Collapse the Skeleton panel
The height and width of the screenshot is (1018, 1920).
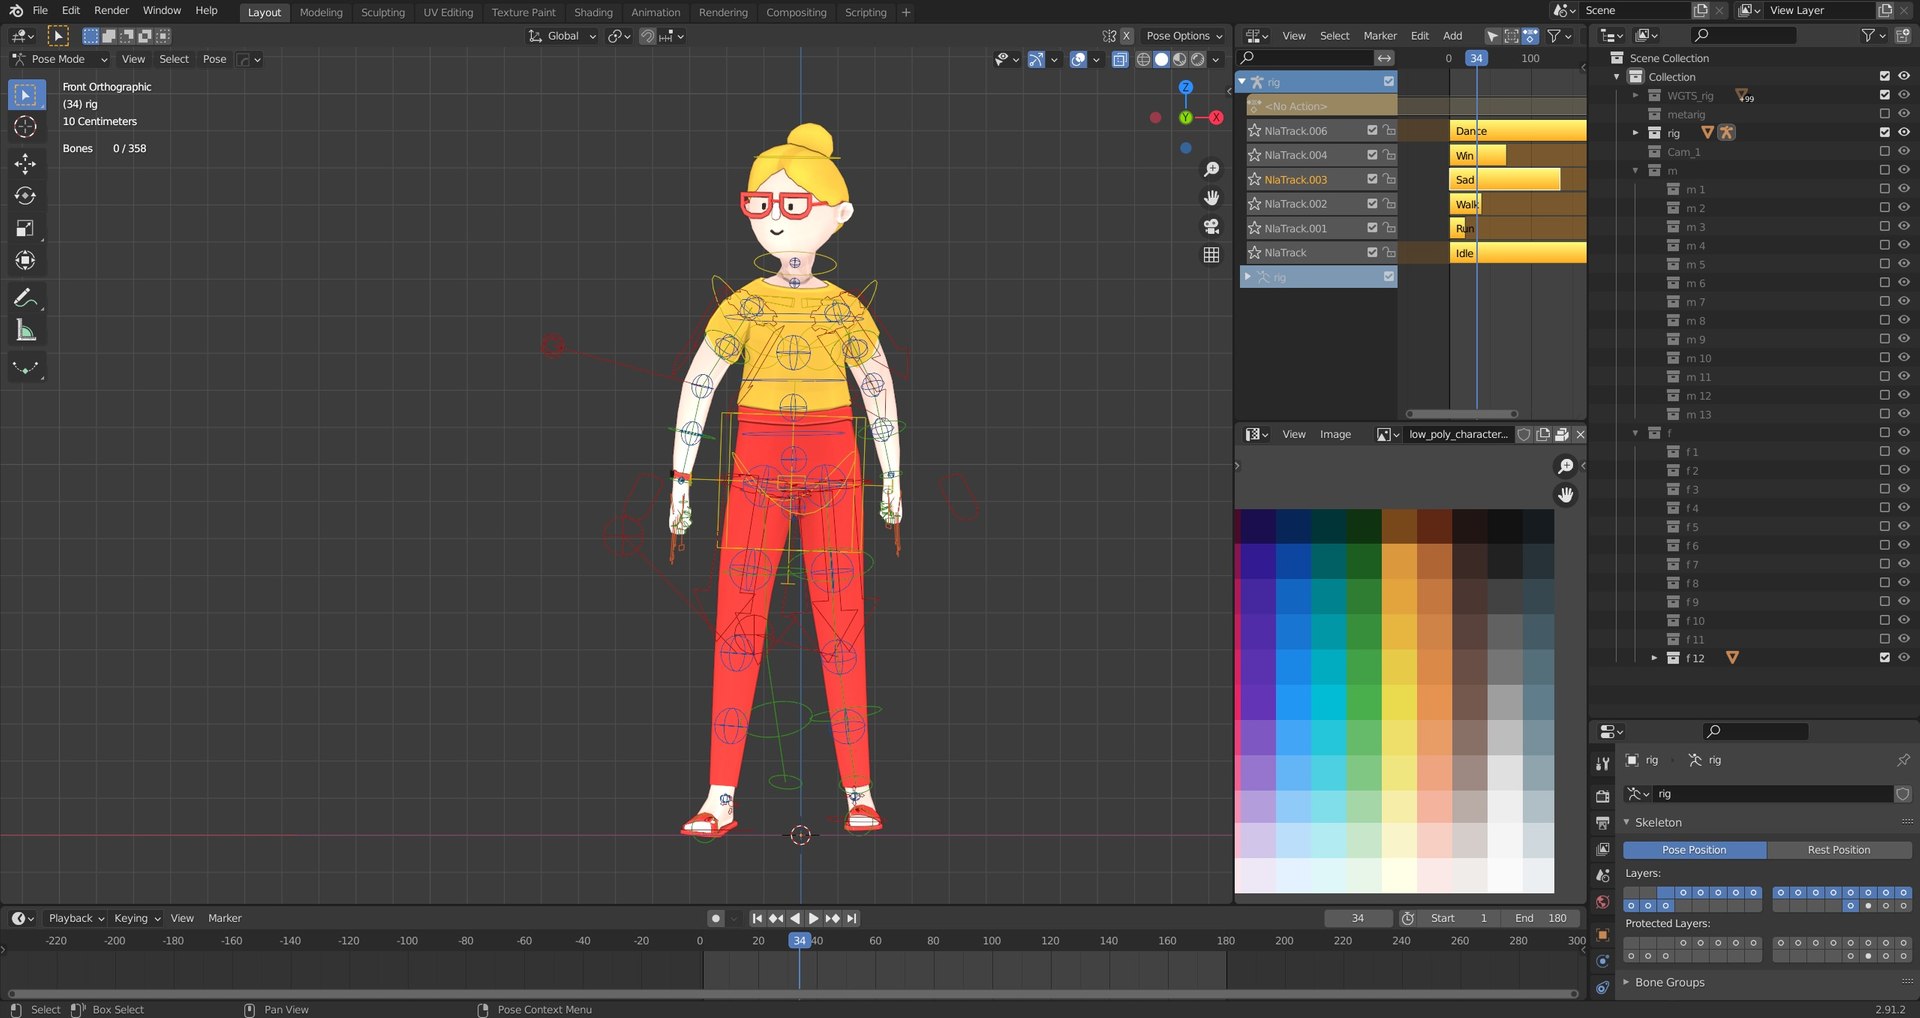click(x=1627, y=822)
